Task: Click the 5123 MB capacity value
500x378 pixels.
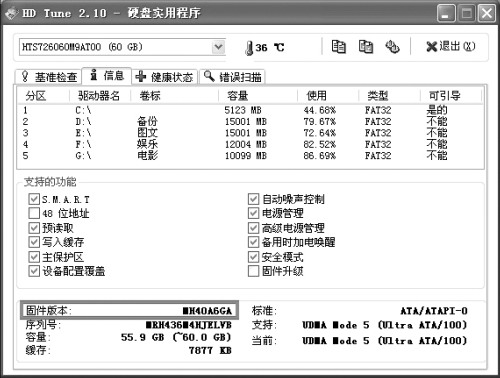Action: tap(243, 110)
